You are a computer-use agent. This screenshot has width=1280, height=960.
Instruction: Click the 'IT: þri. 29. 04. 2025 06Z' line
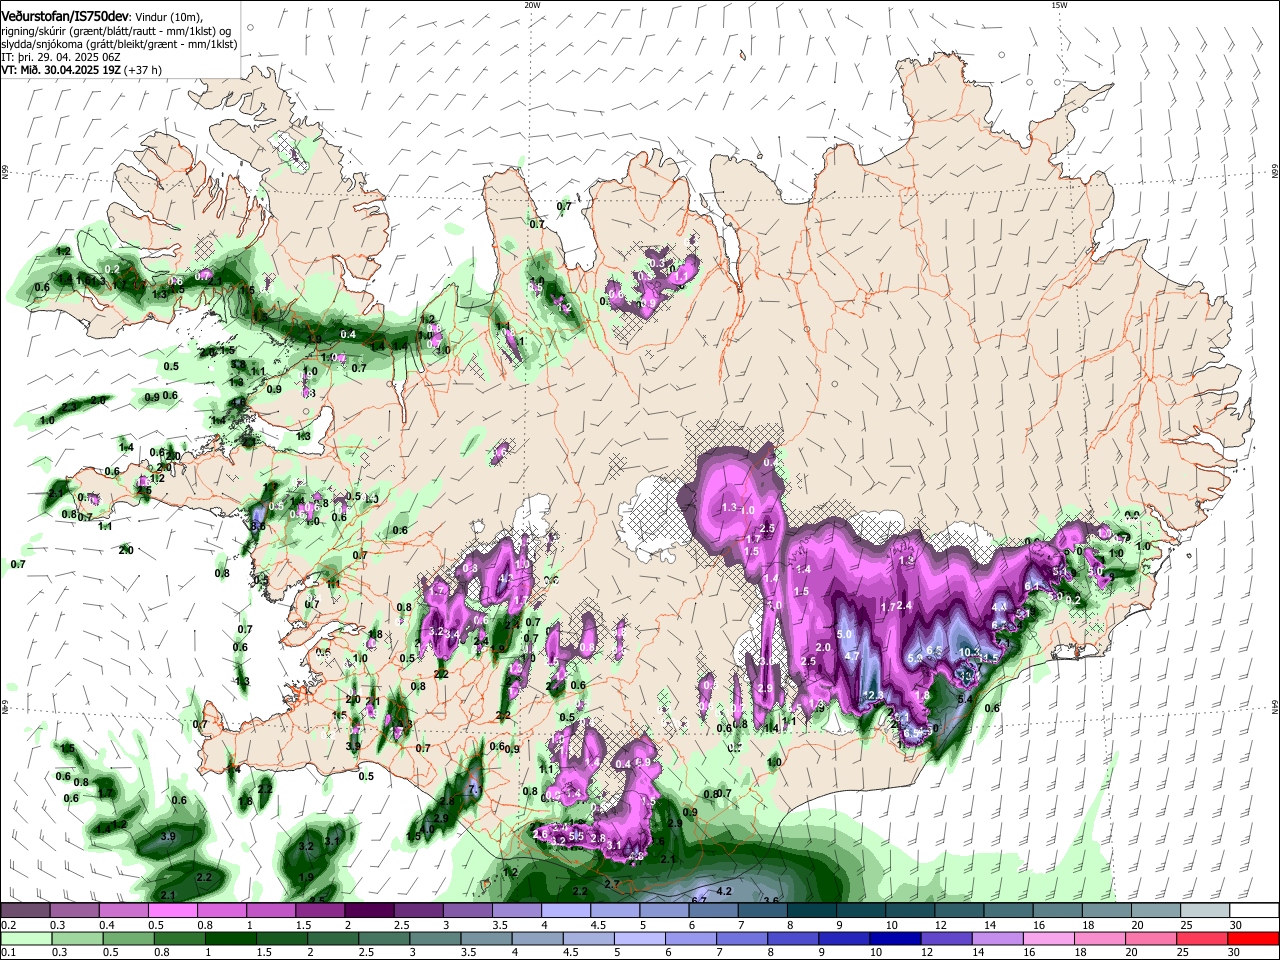pos(61,57)
